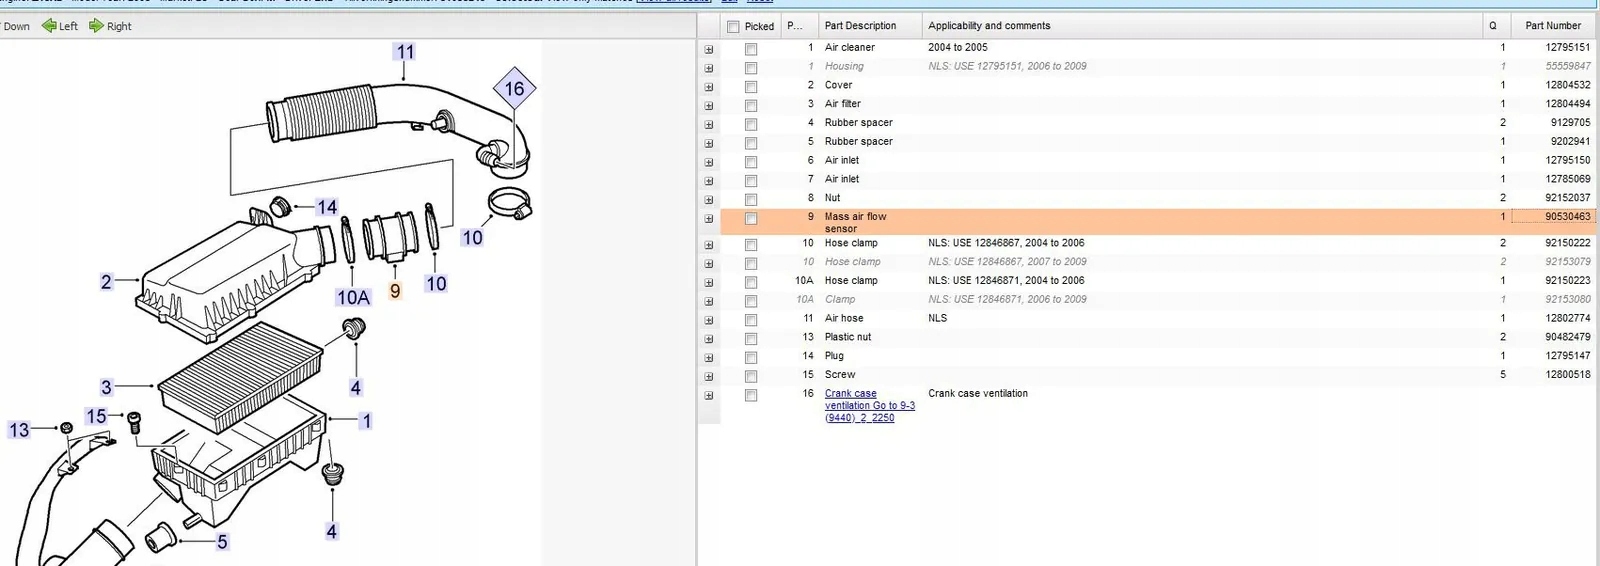This screenshot has width=1600, height=566.
Task: Tick the Picked header checkbox
Action: click(x=733, y=27)
